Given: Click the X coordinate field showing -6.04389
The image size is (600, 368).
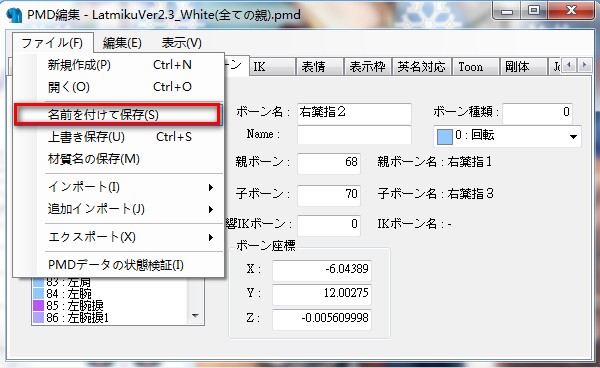Looking at the screenshot, I should pyautogui.click(x=322, y=270).
